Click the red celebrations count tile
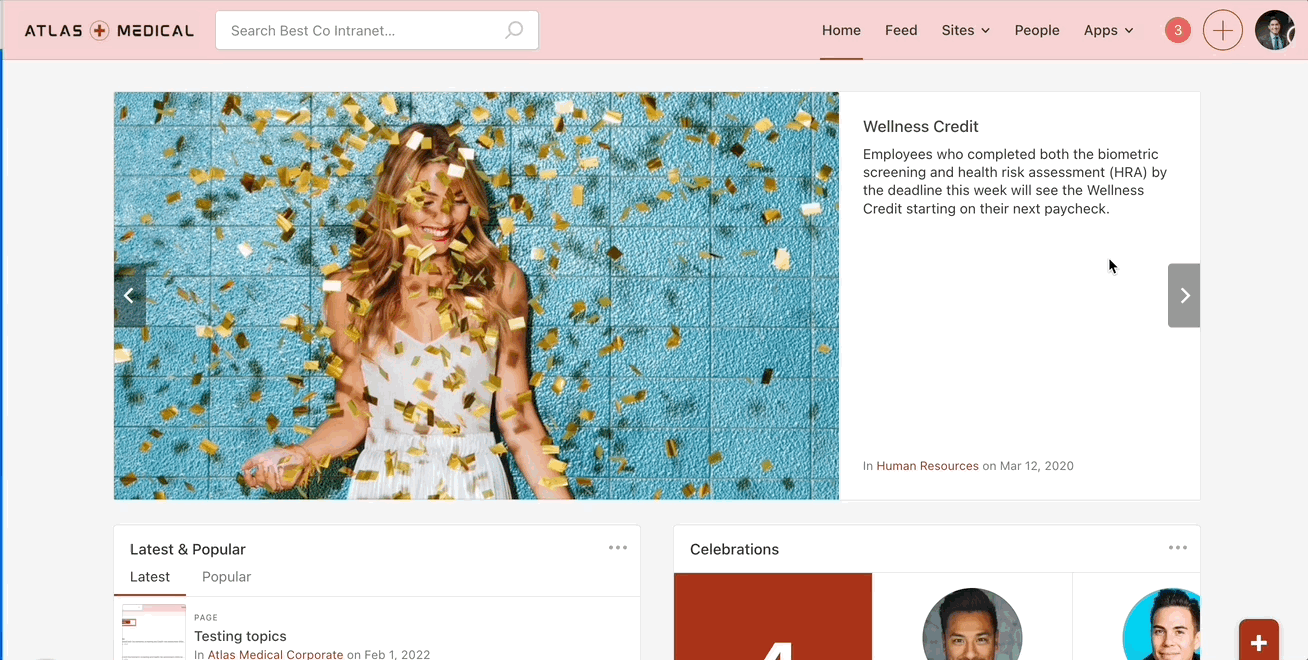Screen dimensions: 1308x660 click(x=773, y=616)
